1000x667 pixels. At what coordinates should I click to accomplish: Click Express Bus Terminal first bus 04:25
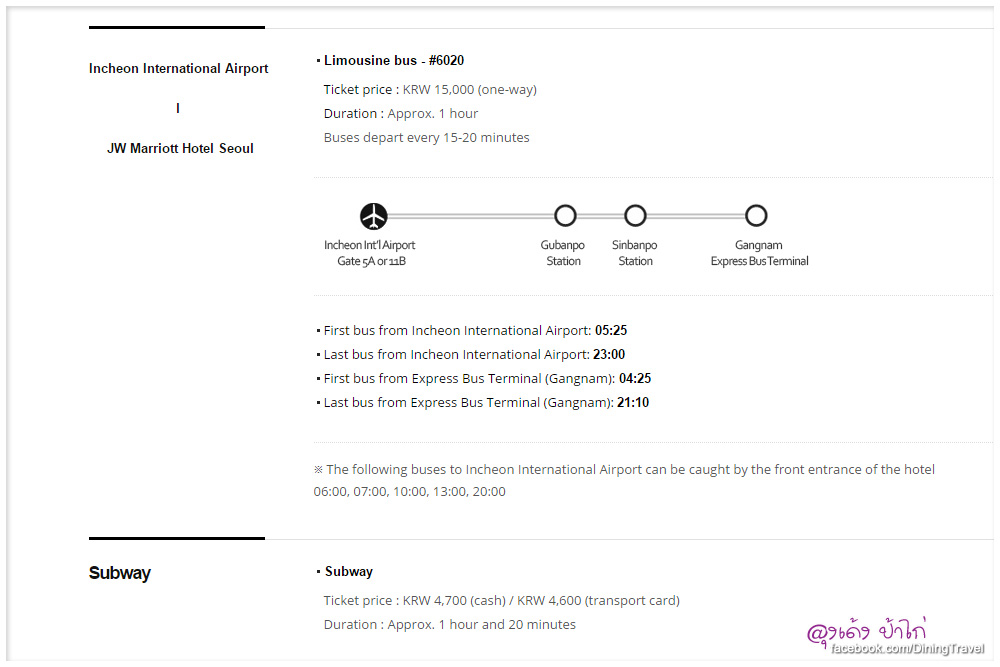point(635,379)
